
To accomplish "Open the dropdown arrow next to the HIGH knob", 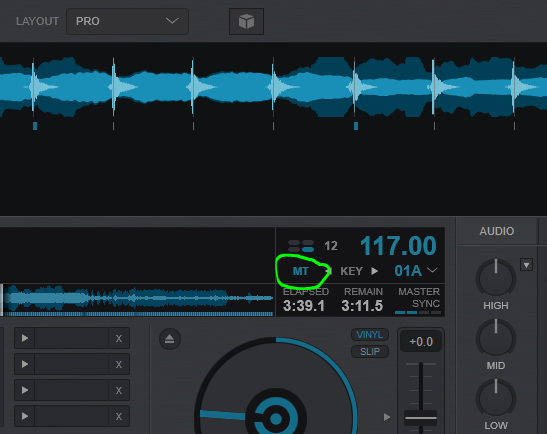I will [526, 265].
